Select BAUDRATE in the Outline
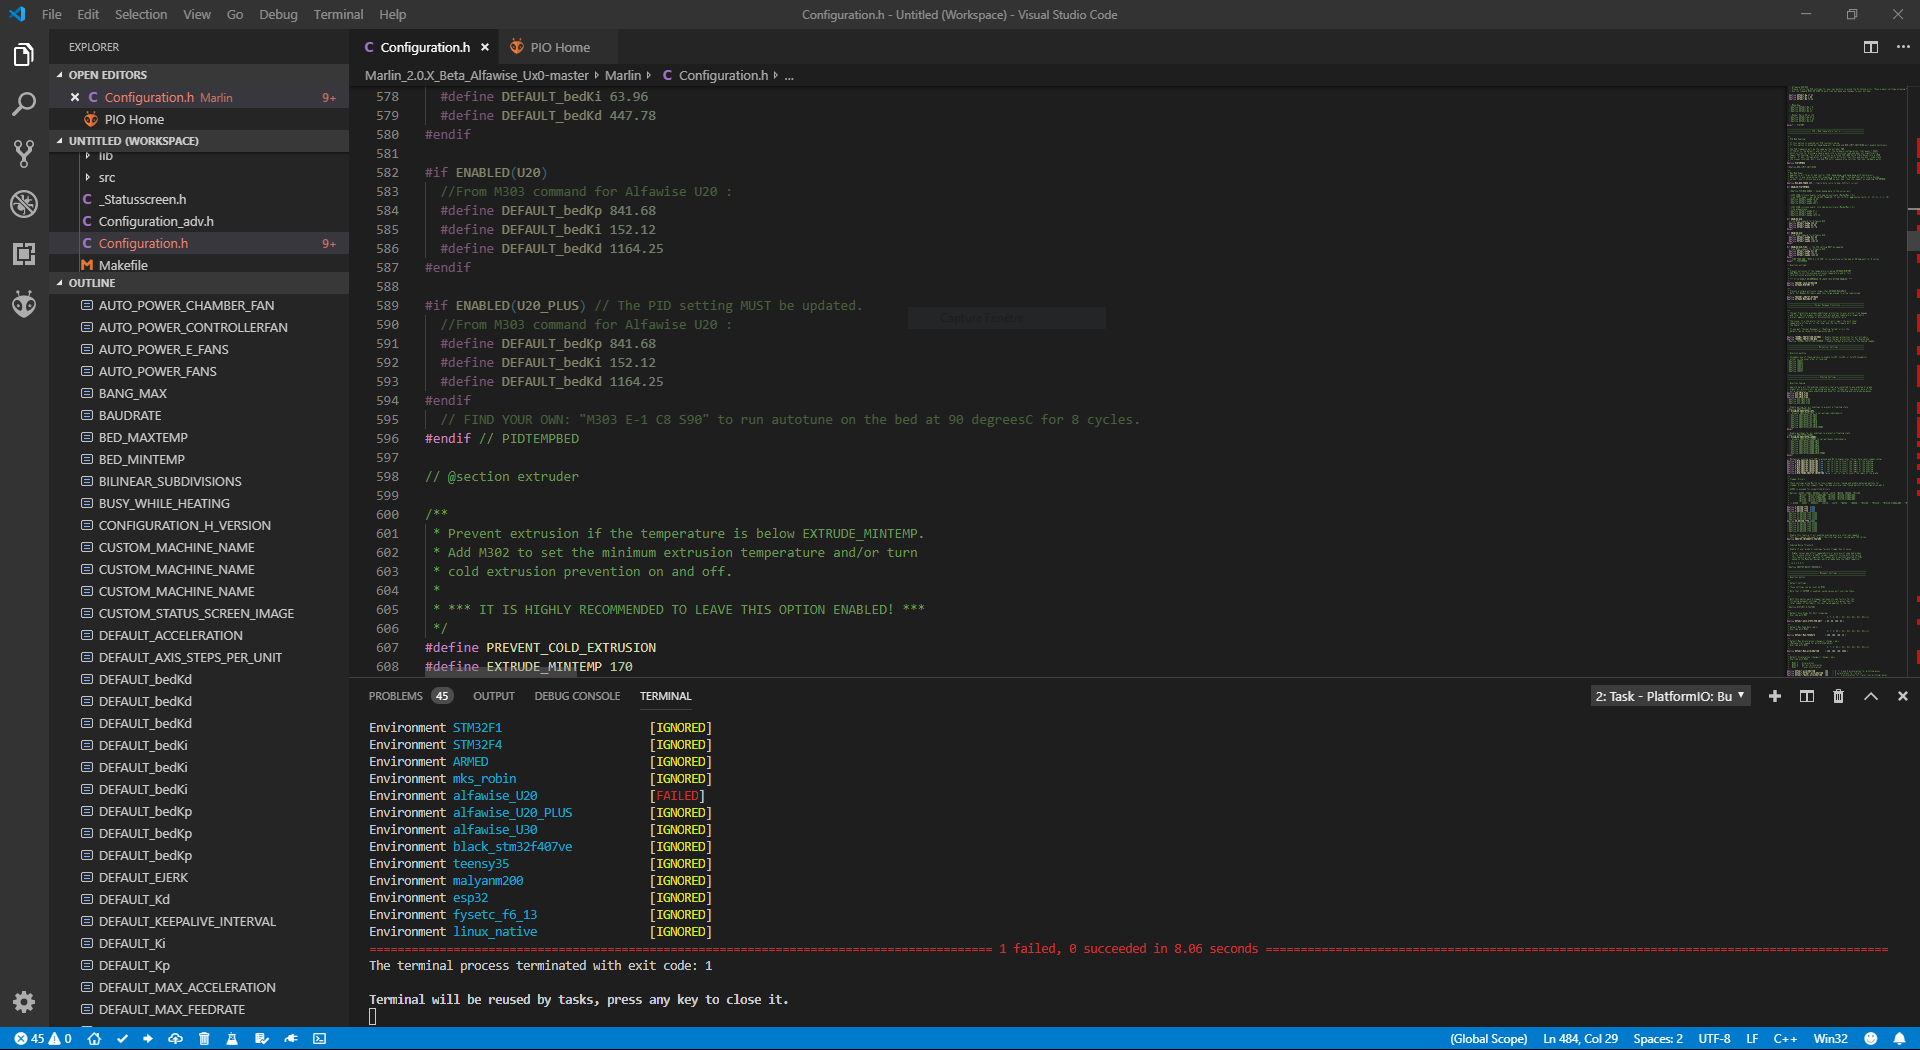This screenshot has height=1050, width=1920. click(130, 415)
